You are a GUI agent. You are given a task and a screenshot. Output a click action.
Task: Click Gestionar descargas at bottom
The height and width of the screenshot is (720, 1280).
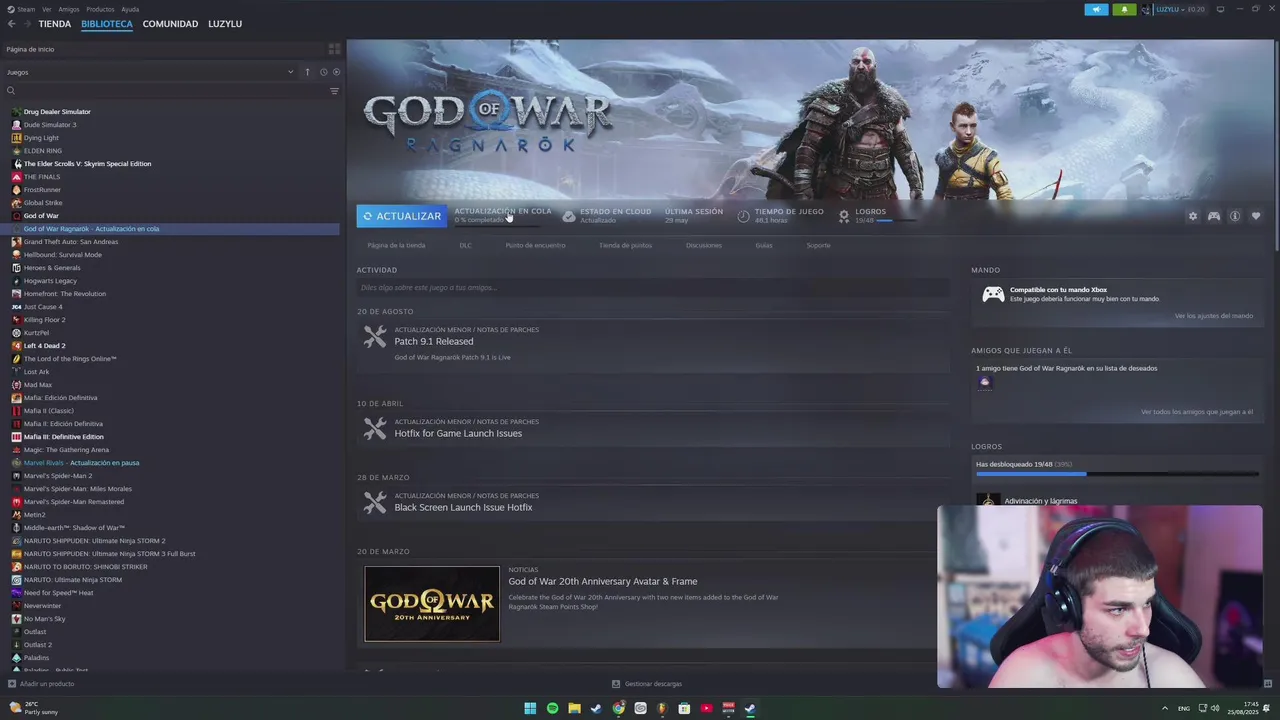[646, 684]
